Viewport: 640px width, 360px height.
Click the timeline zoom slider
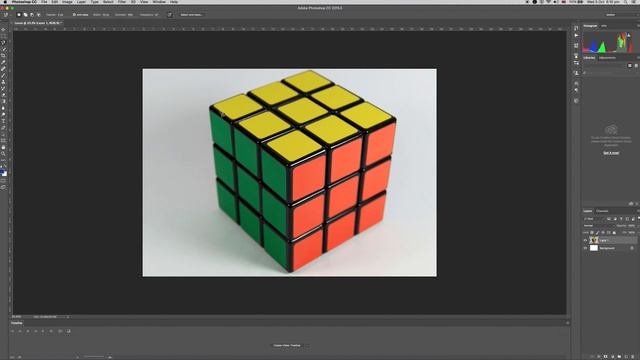point(95,357)
